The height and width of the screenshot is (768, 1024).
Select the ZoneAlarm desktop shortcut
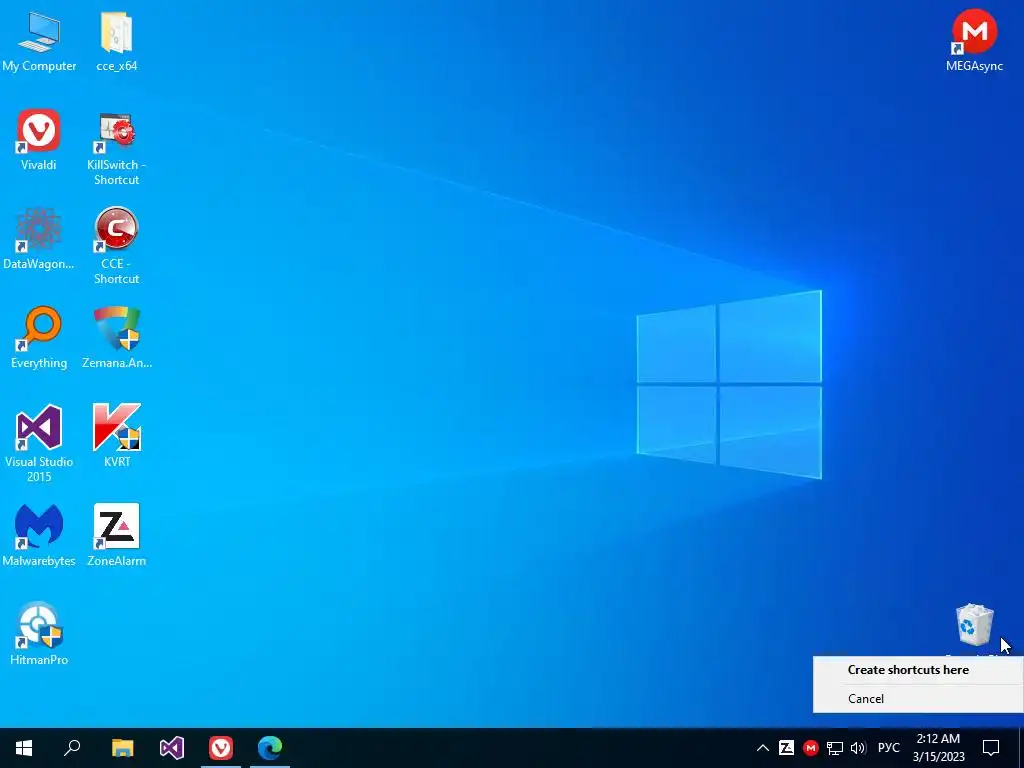116,536
